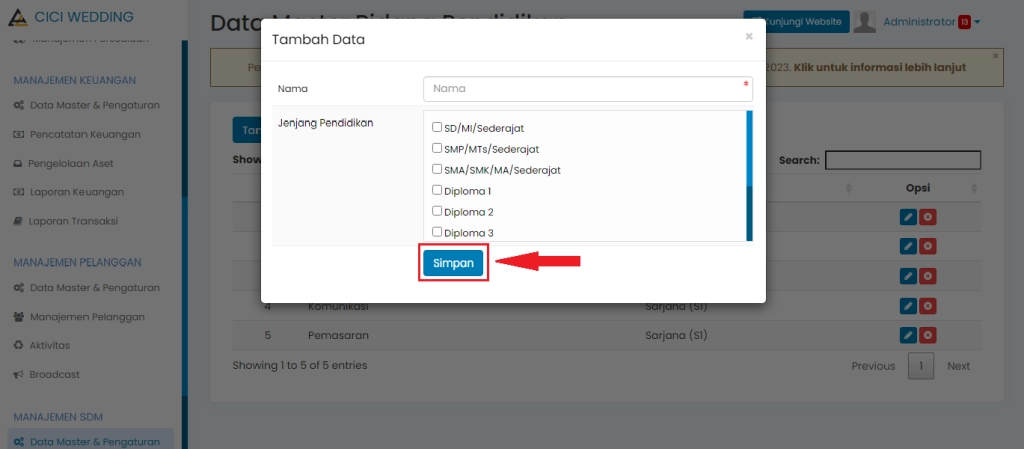
Task: Click the red delete icon for Pemasaran row
Action: [x=928, y=335]
